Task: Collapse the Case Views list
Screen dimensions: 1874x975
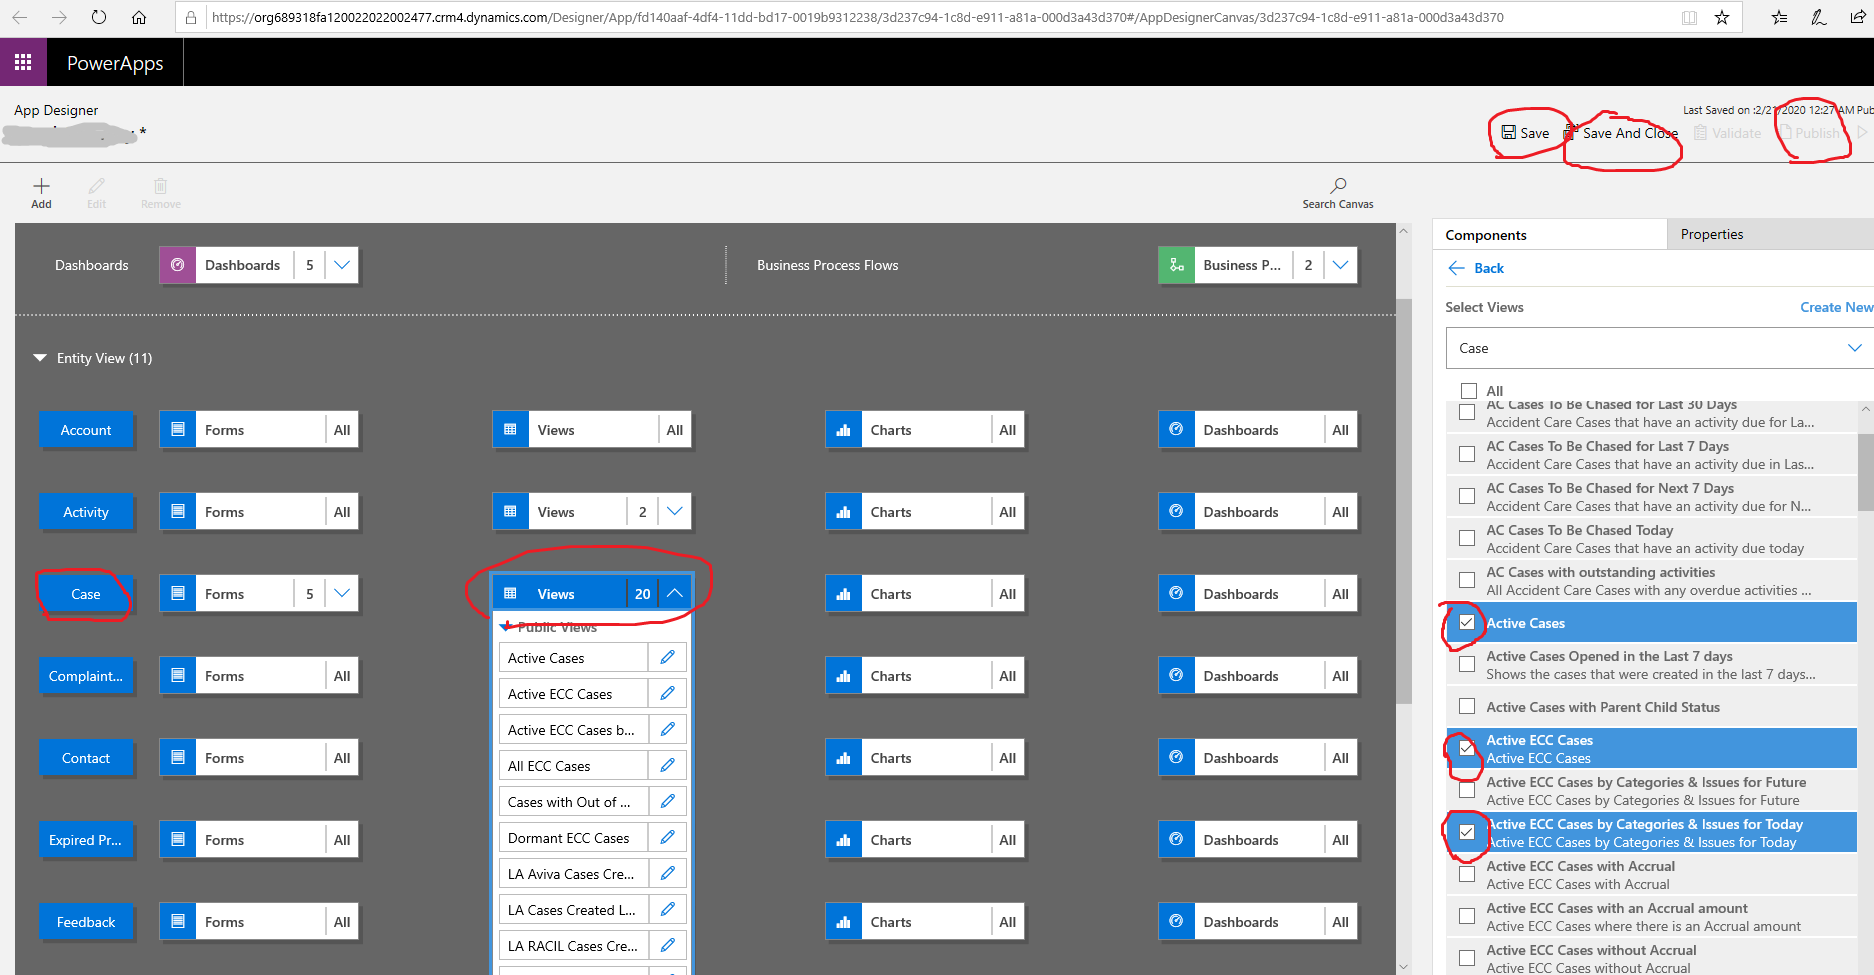Action: 675,594
